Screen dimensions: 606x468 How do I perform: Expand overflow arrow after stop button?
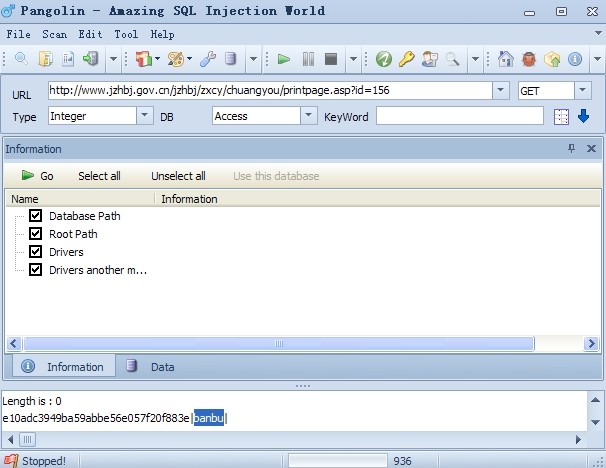353,59
